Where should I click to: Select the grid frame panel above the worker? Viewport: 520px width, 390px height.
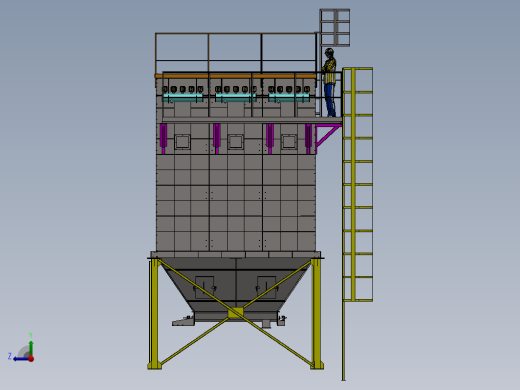(x=335, y=28)
